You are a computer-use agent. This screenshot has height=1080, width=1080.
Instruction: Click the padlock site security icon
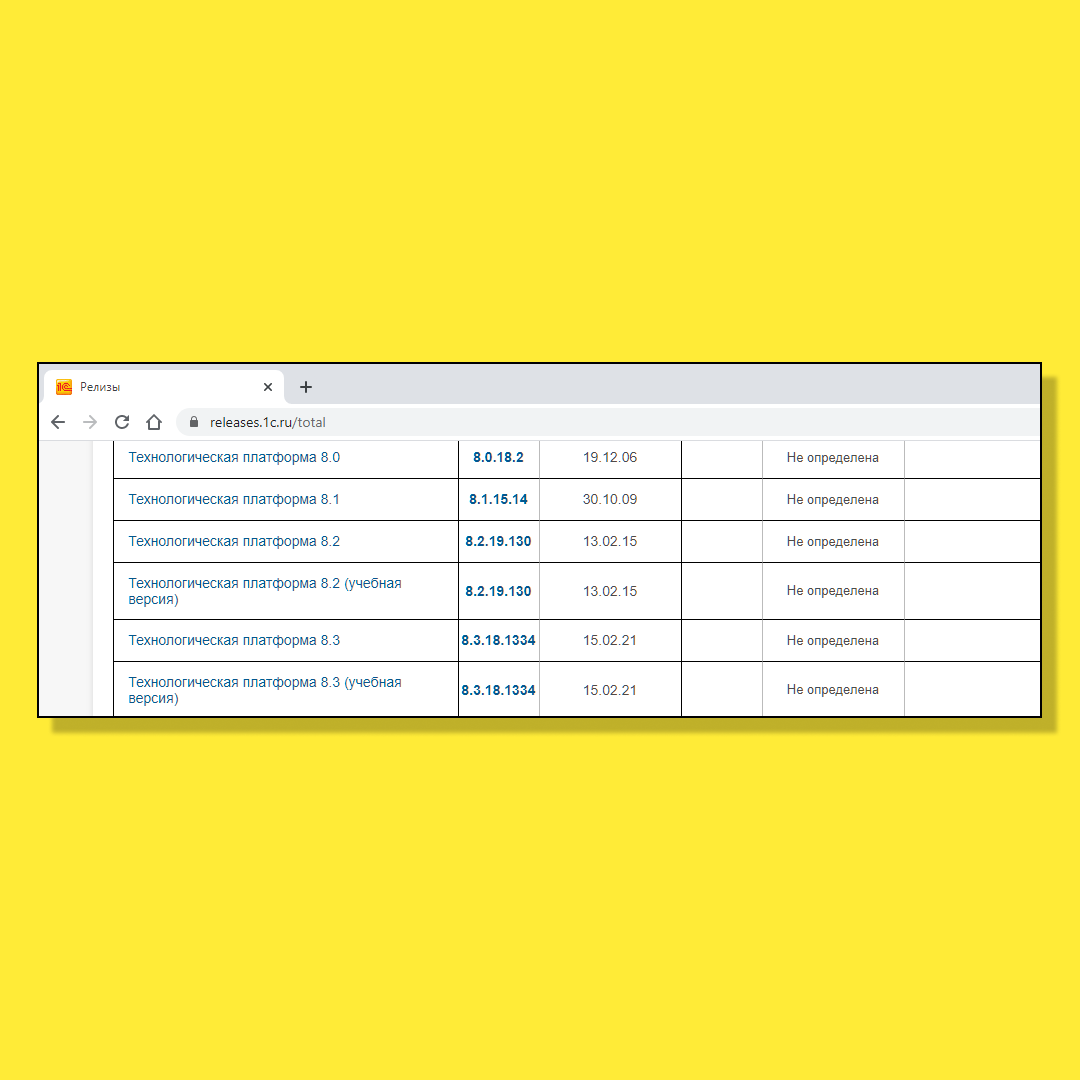[194, 422]
